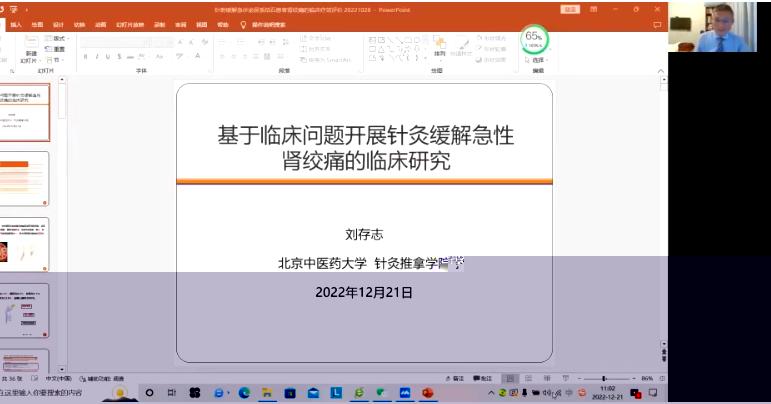Click the Sign in (登录) button in title bar

click(570, 8)
